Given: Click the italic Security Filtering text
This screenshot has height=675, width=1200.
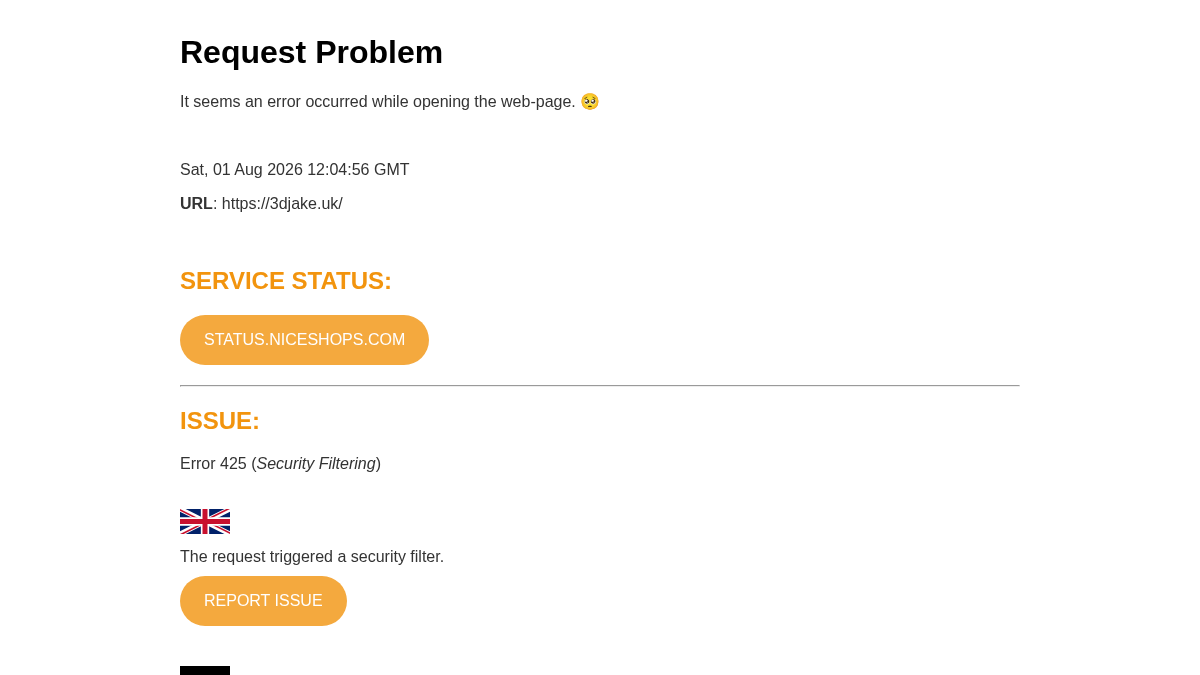Looking at the screenshot, I should click(x=316, y=464).
